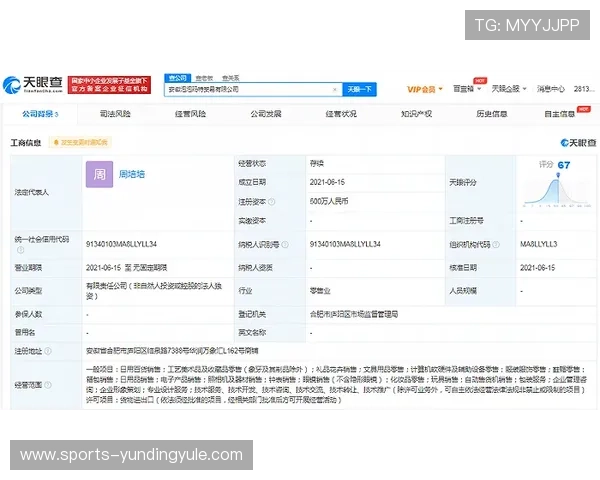
Task: Open legal representative 周培培 profile link
Action: pos(132,174)
